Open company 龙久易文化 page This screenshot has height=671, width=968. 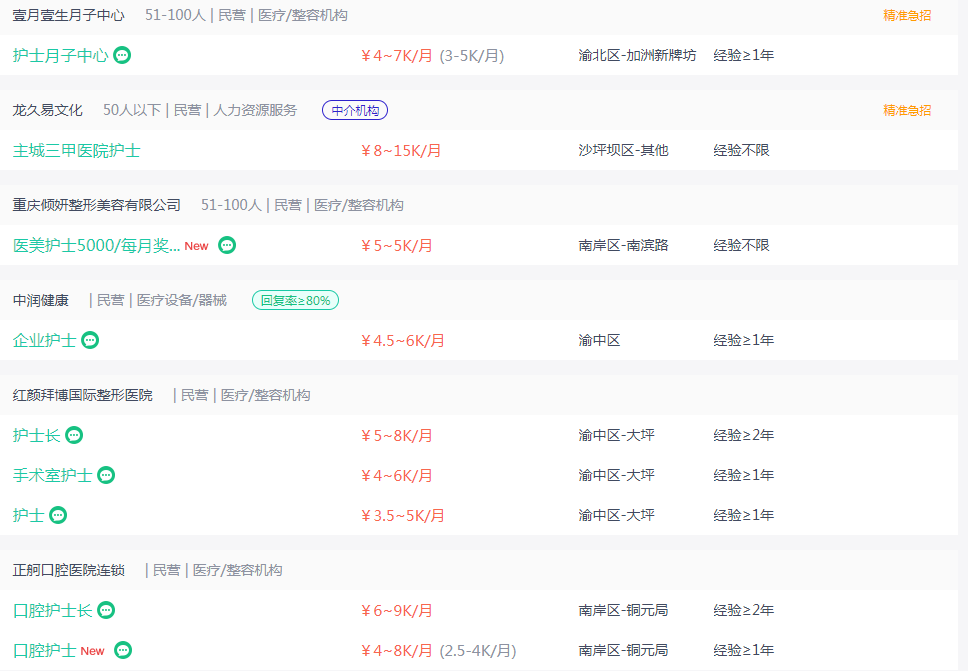(x=48, y=110)
